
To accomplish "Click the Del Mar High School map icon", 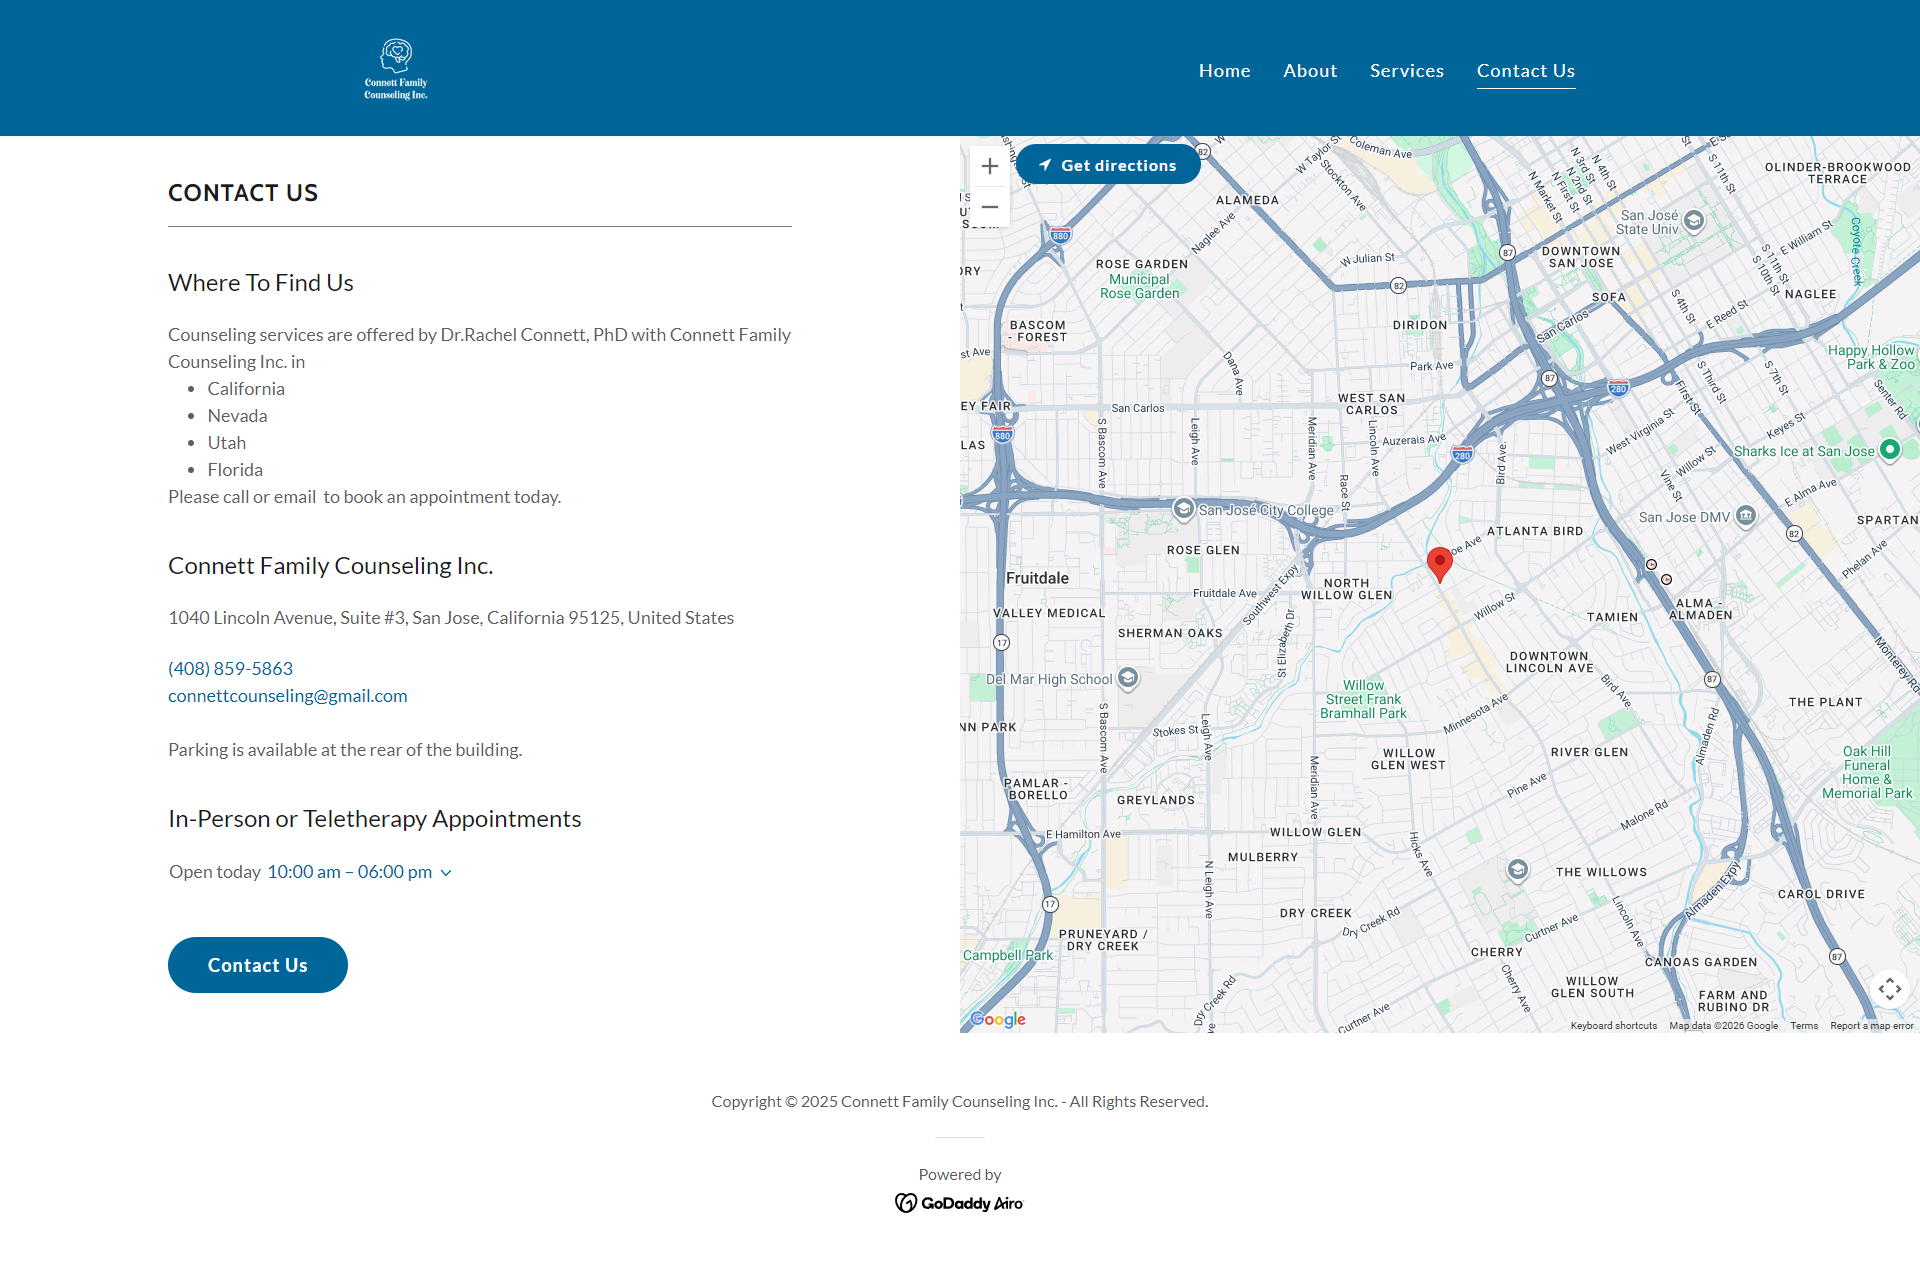I will pyautogui.click(x=1128, y=678).
